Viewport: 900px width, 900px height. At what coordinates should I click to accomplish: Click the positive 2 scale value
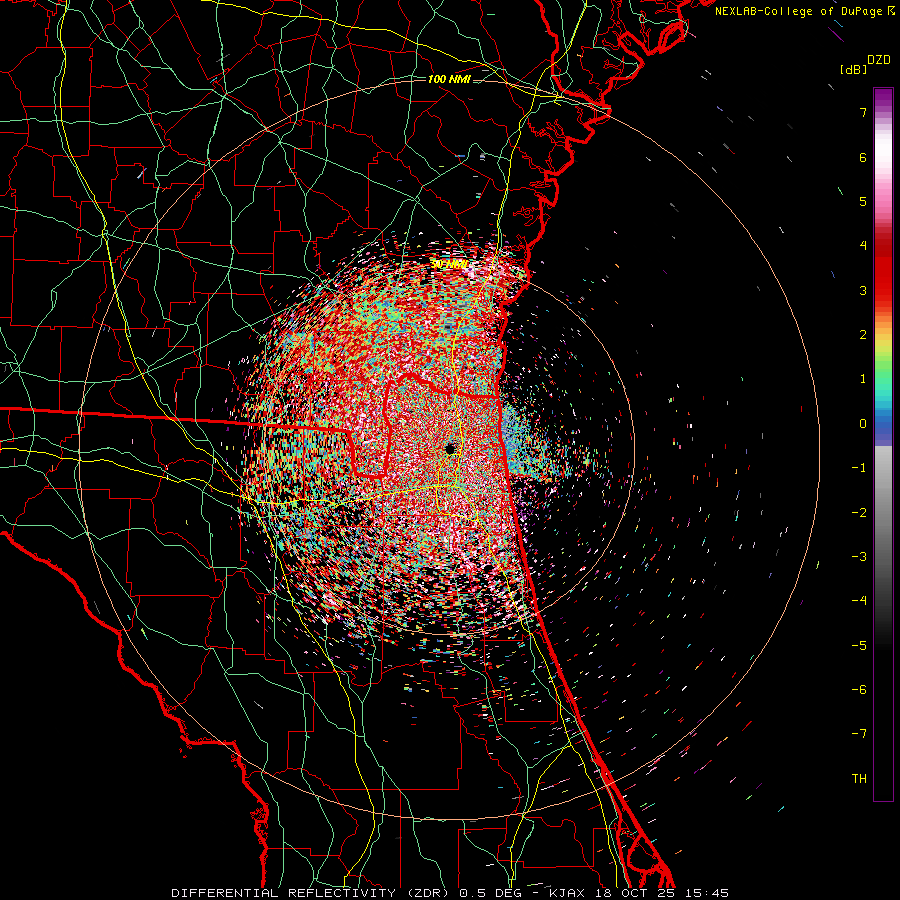coord(863,335)
